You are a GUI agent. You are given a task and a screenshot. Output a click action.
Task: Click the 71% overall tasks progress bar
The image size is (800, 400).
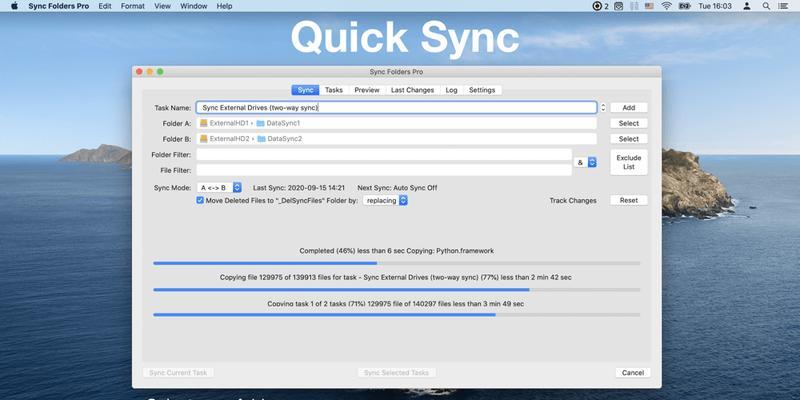click(x=396, y=315)
